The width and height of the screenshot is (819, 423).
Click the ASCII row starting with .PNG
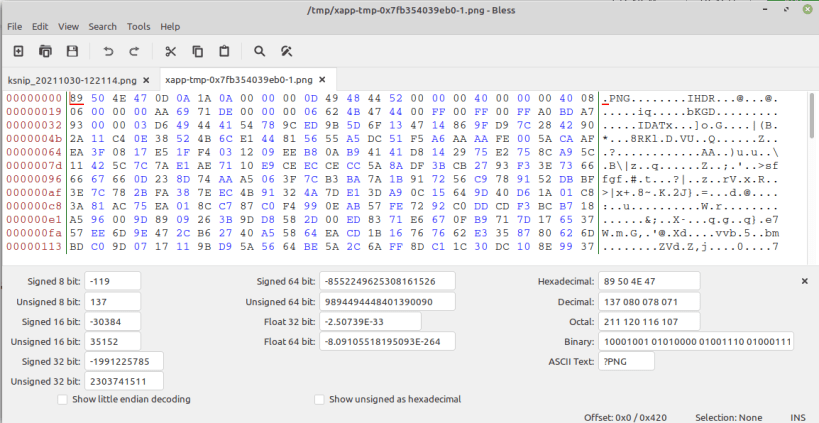(691, 98)
